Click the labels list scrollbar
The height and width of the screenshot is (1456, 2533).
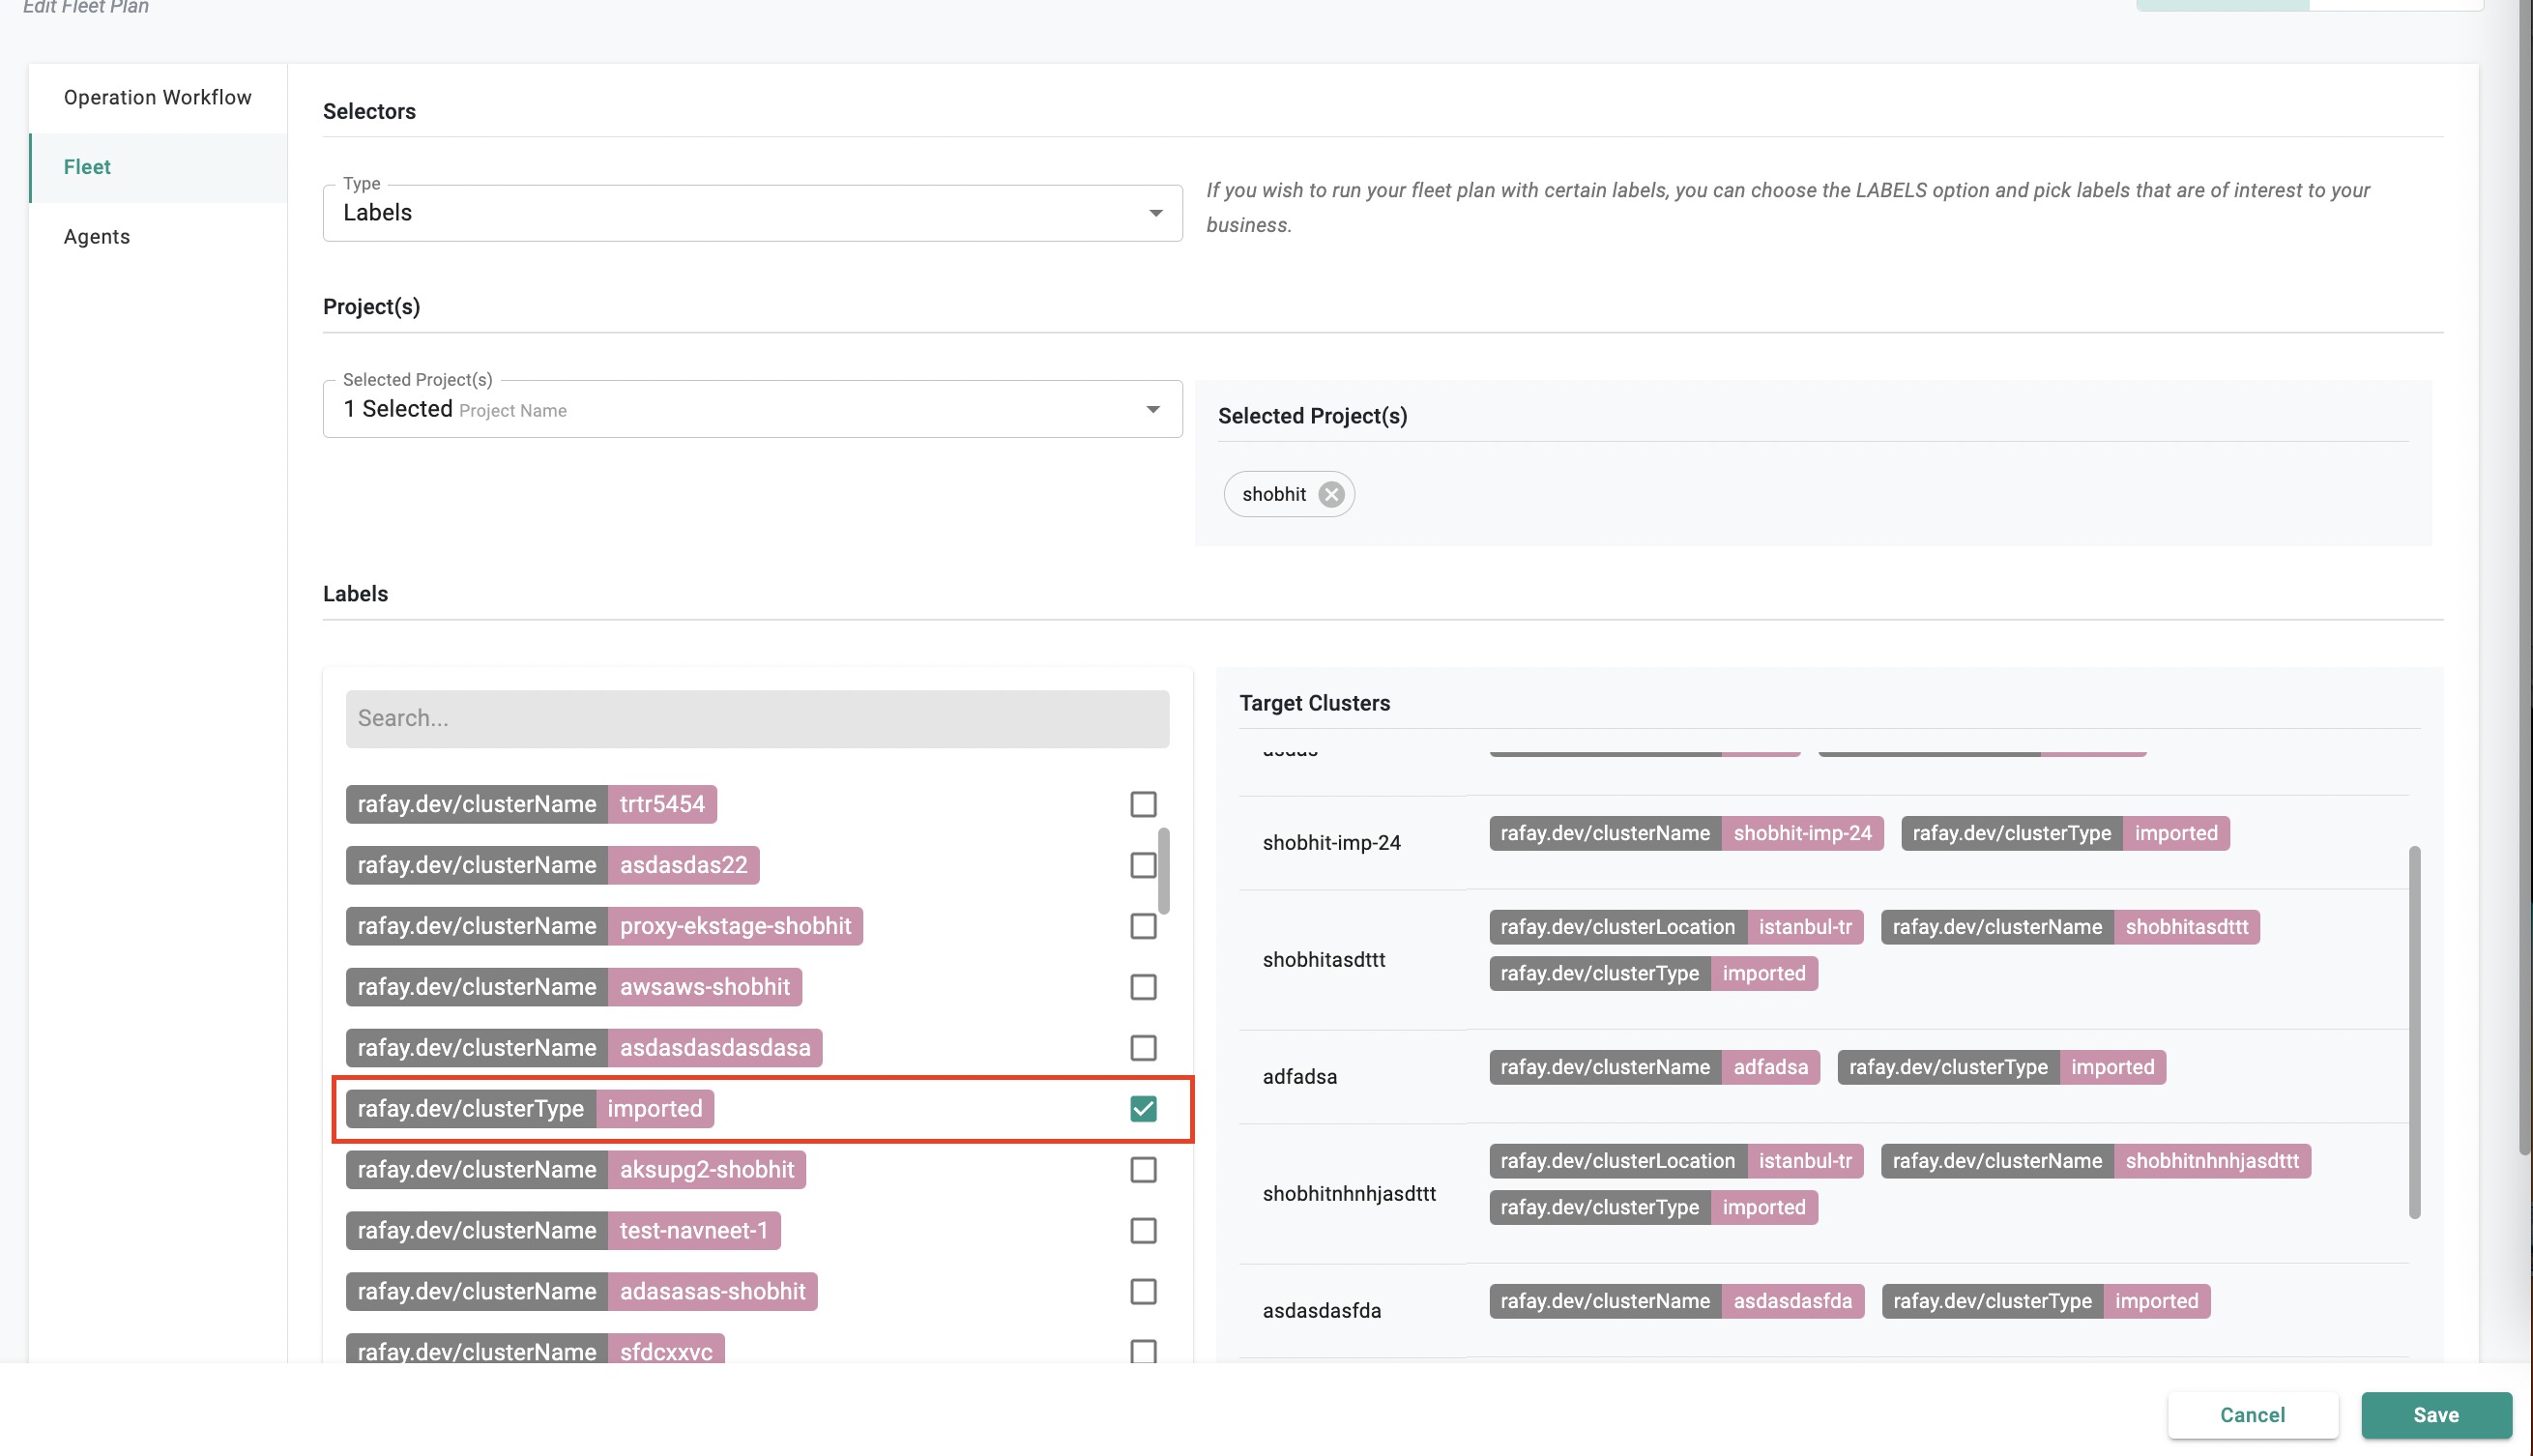click(1163, 871)
